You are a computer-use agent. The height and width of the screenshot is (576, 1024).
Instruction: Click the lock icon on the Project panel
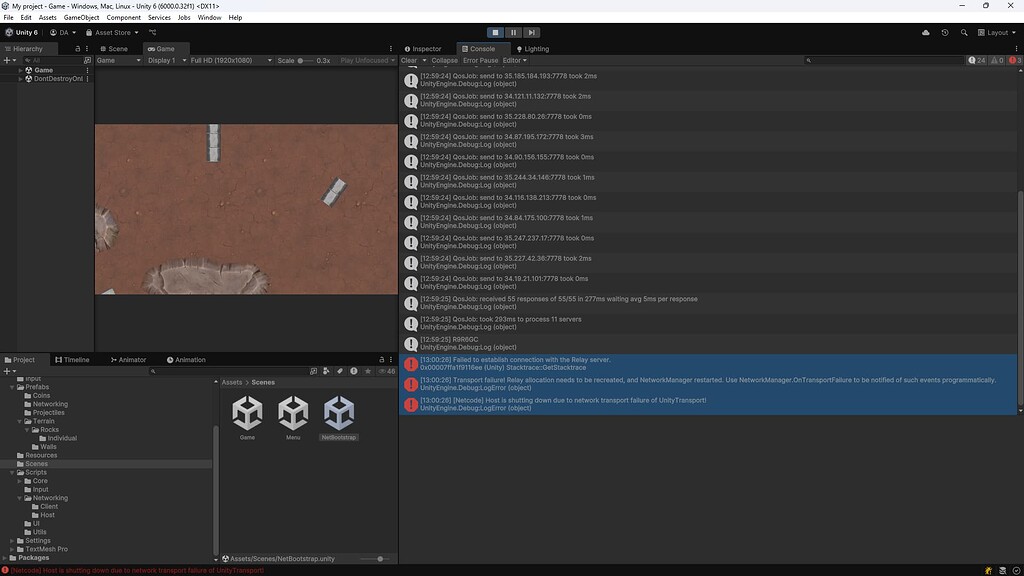[x=382, y=359]
